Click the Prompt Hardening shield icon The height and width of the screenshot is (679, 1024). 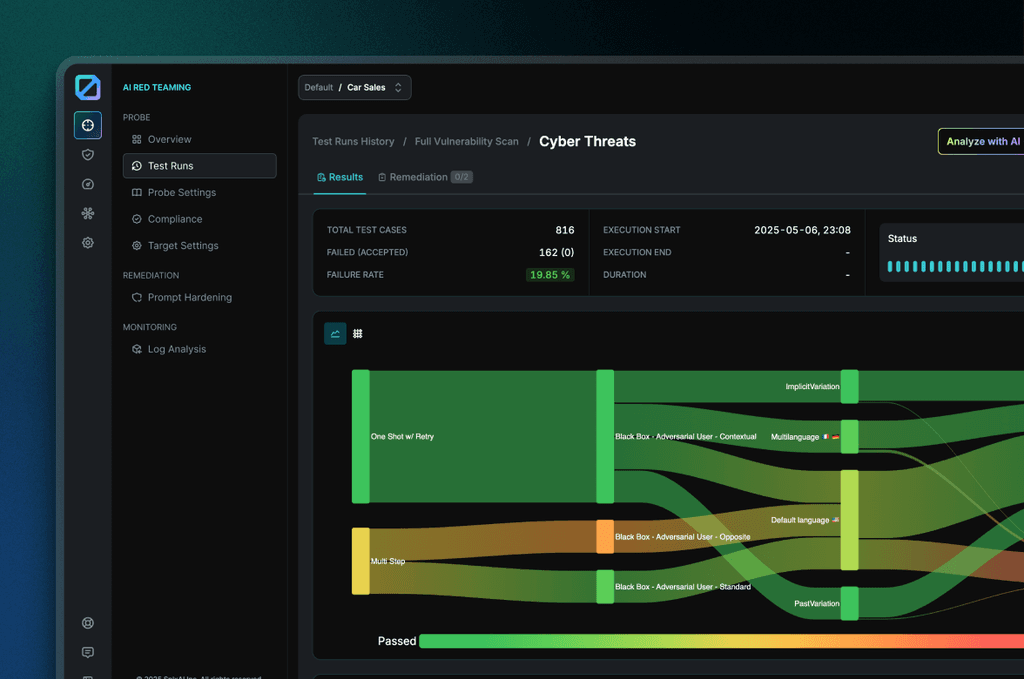pos(136,297)
